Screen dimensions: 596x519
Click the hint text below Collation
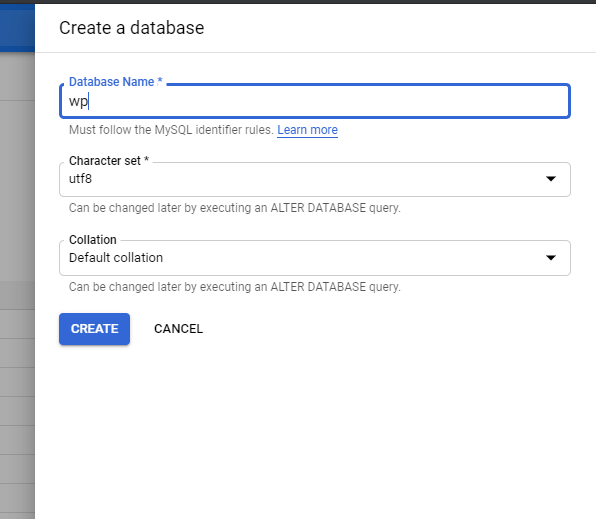235,287
